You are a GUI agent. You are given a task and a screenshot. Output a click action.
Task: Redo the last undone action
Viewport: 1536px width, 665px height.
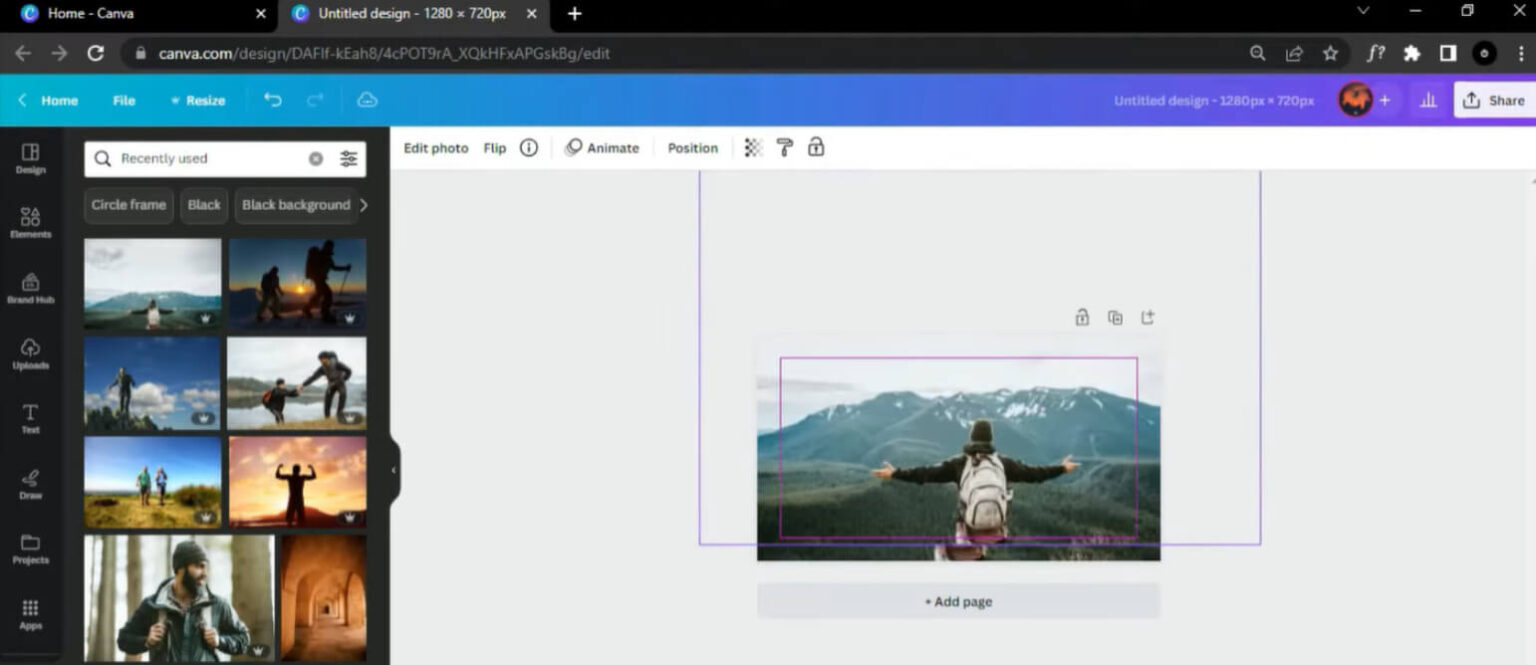[x=315, y=100]
